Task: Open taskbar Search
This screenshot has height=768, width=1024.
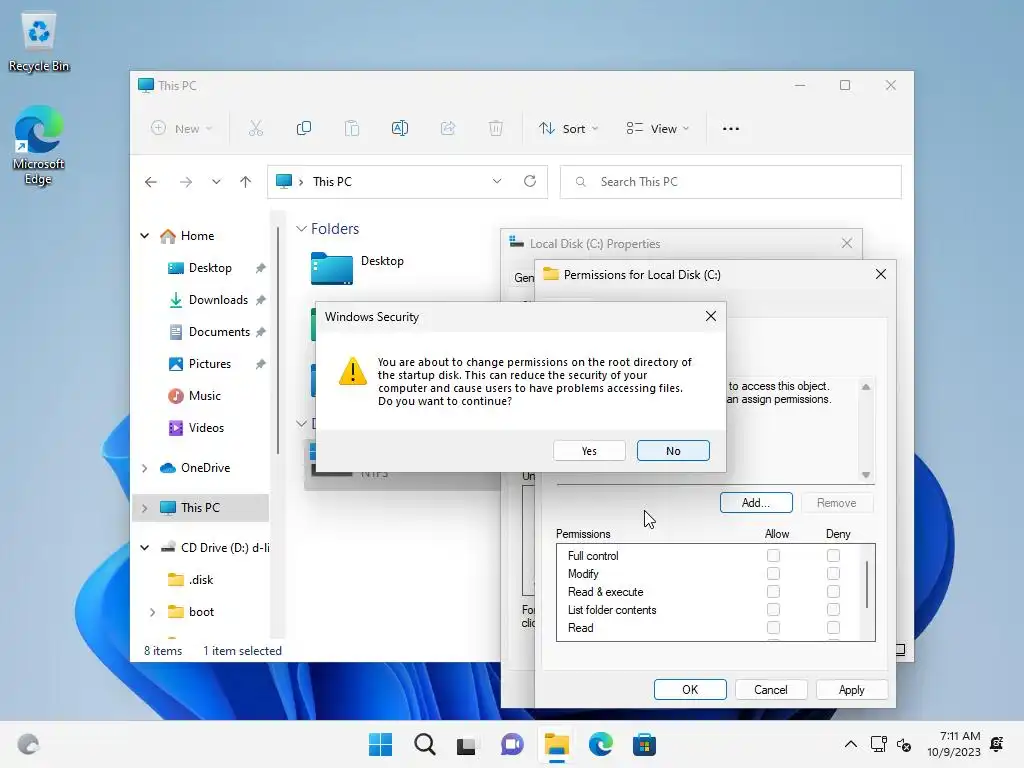Action: [424, 744]
